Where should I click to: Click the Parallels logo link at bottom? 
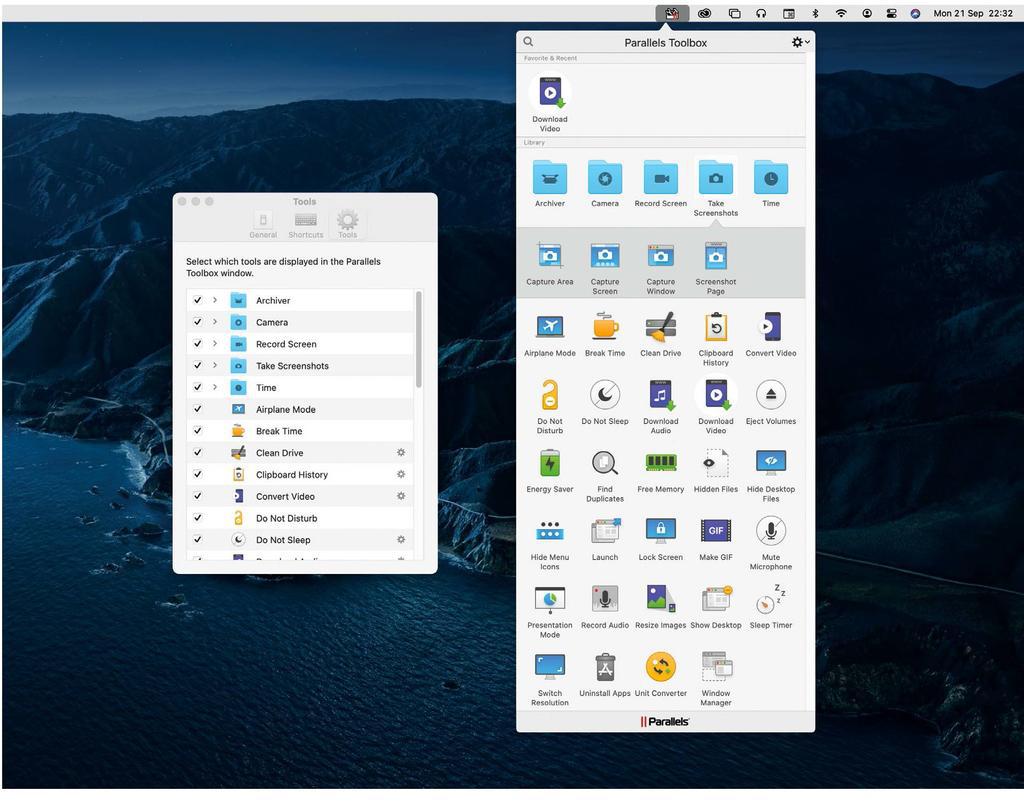pos(665,721)
